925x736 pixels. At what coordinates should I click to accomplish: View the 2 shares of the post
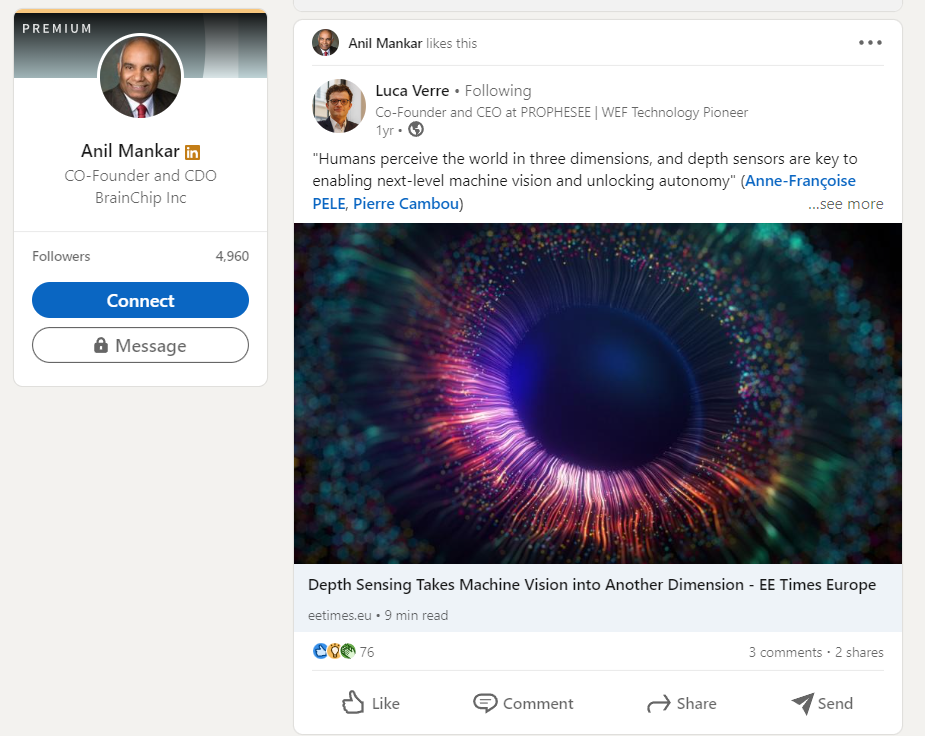tap(859, 652)
